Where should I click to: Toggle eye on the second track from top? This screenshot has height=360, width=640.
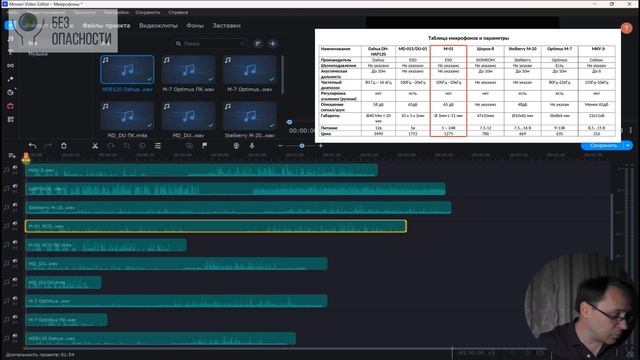point(15,187)
